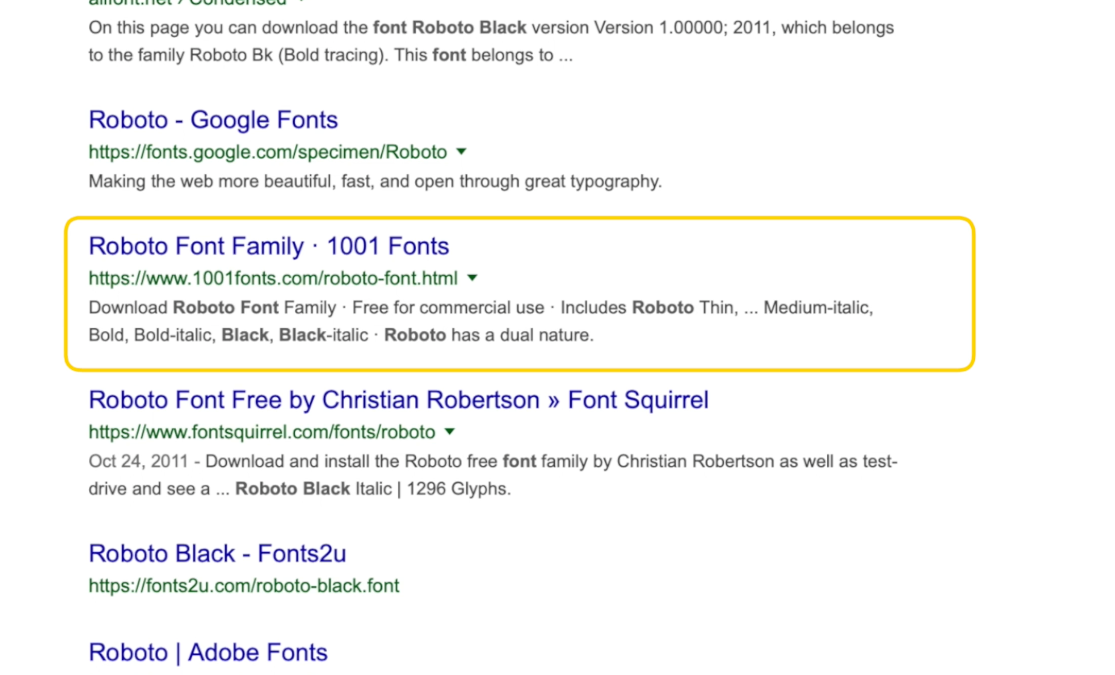The width and height of the screenshot is (1115, 675).
Task: Open the Roboto Black - Fonts2u result
Action: pyautogui.click(x=218, y=553)
